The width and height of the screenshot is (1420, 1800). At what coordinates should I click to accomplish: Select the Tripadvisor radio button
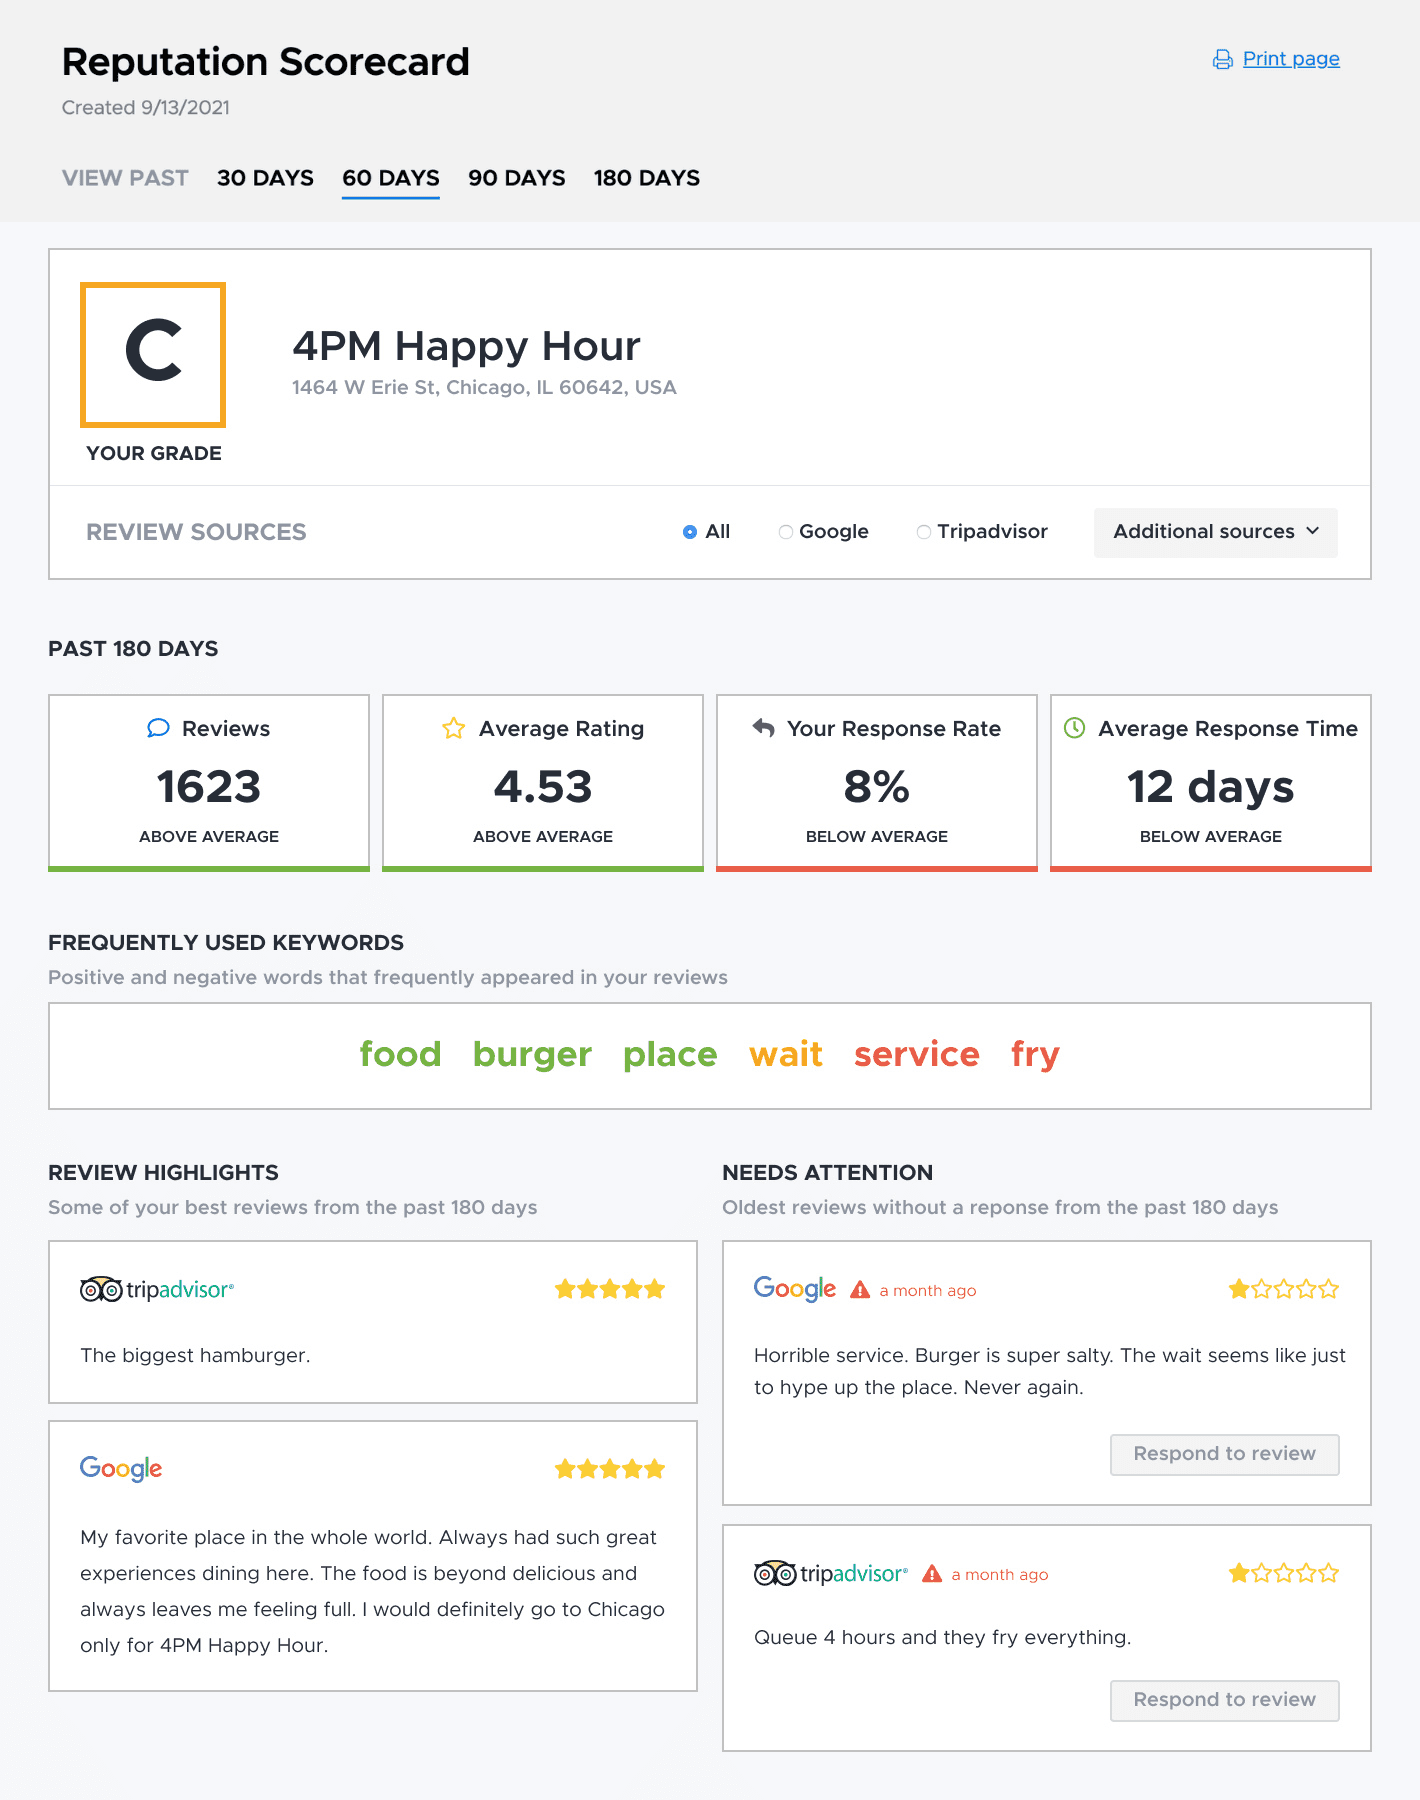[x=924, y=532]
